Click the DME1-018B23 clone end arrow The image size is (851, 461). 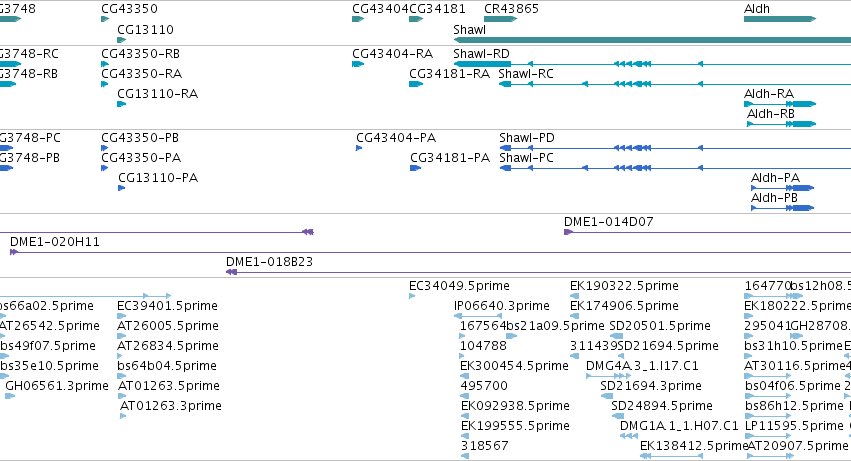click(231, 272)
